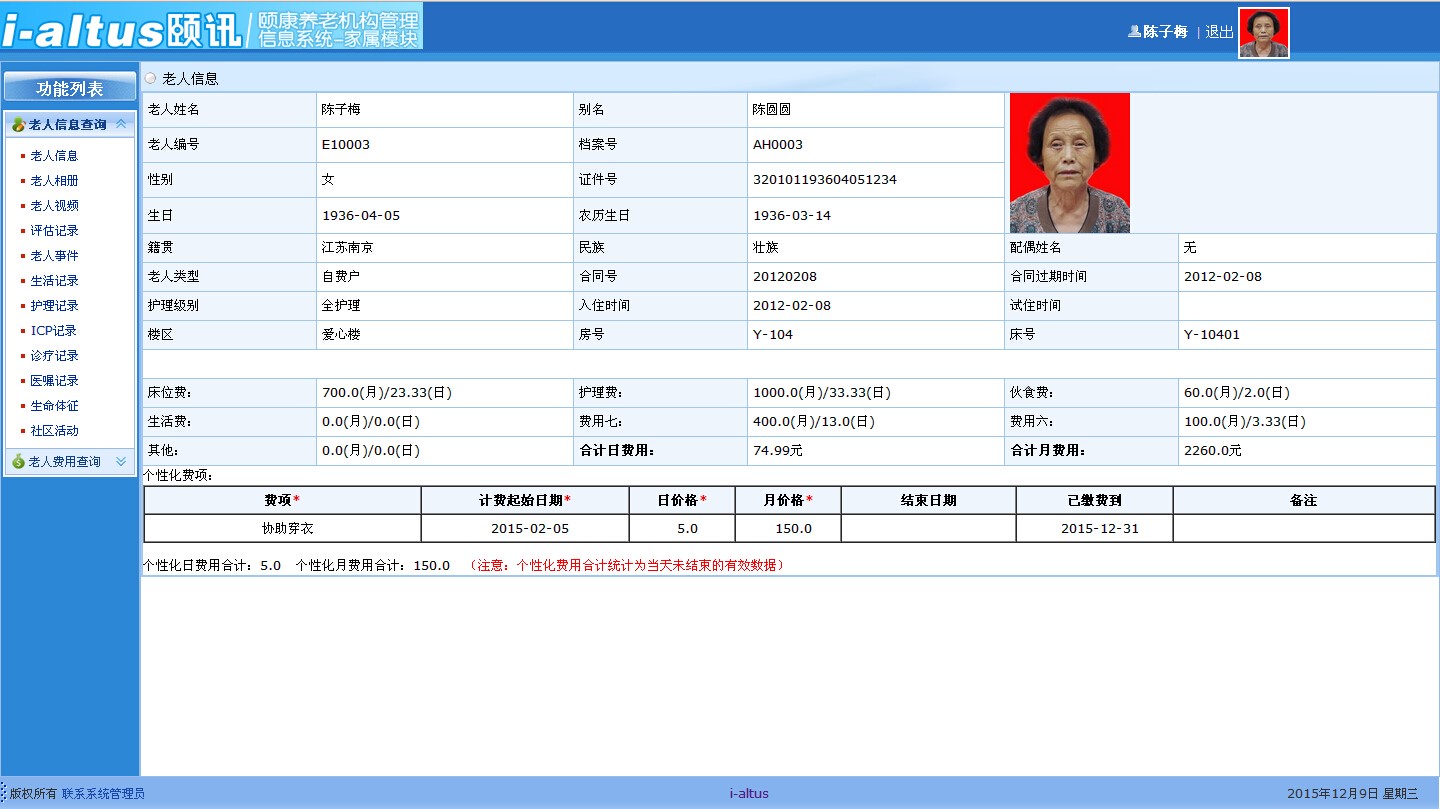Image resolution: width=1440 pixels, height=809 pixels.
Task: Open 护理记录 in the function list
Action: (x=54, y=306)
